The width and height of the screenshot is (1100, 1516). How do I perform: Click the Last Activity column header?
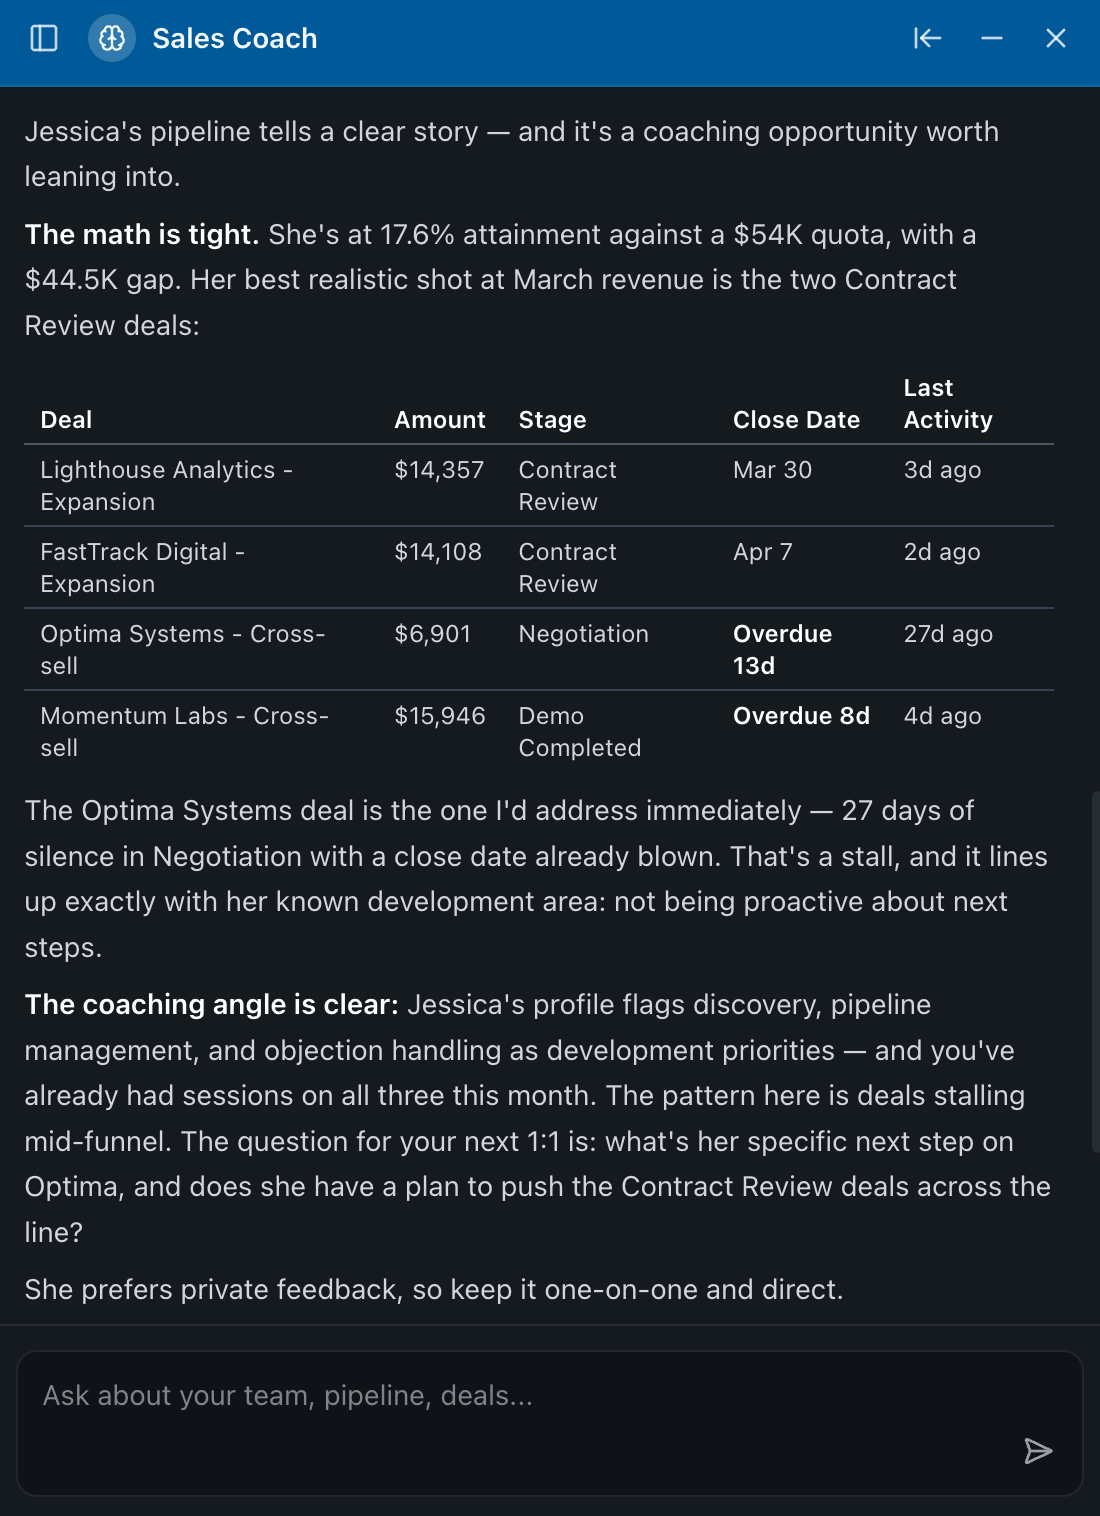click(948, 404)
